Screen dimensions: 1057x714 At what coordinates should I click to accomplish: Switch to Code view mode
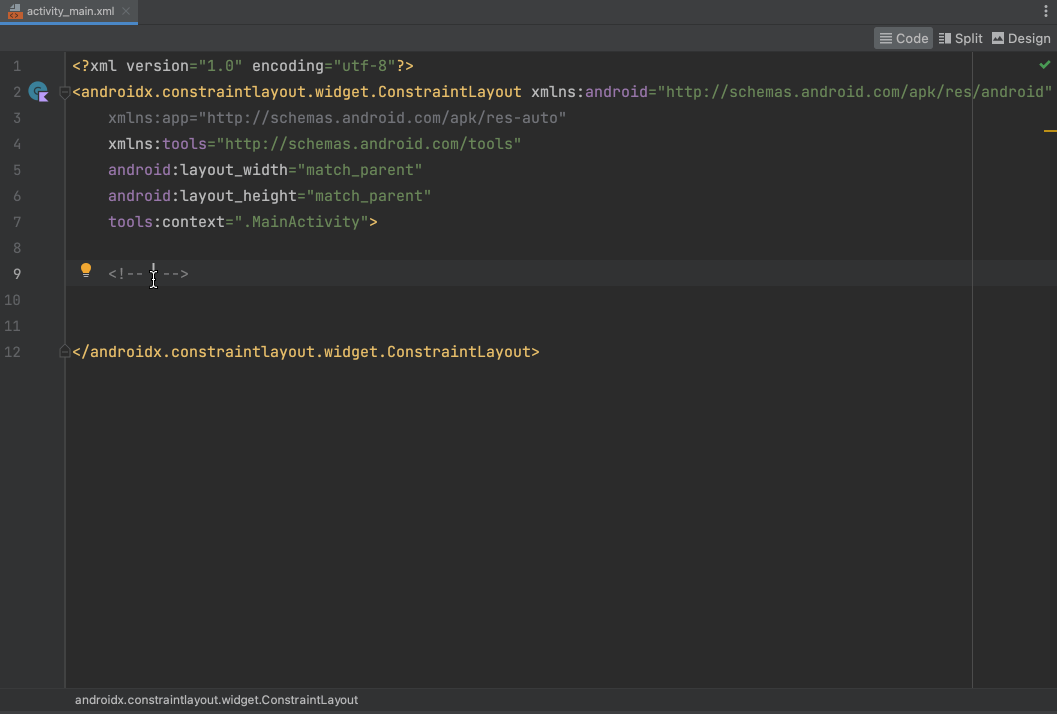pos(903,38)
